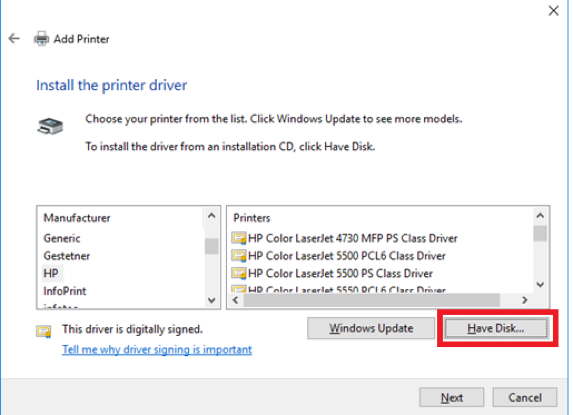Image resolution: width=573 pixels, height=415 pixels.
Task: Click the back arrow icon
Action: (14, 38)
